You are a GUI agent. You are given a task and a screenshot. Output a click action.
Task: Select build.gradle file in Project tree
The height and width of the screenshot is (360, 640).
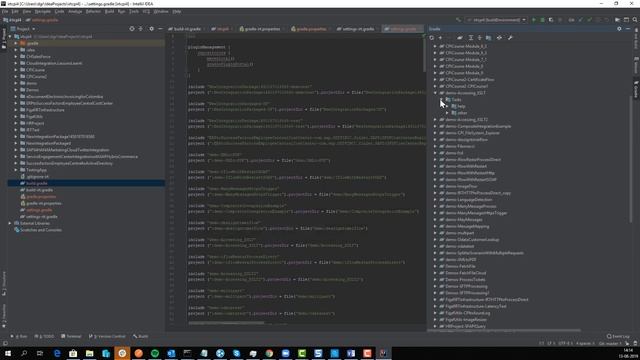coord(36,183)
